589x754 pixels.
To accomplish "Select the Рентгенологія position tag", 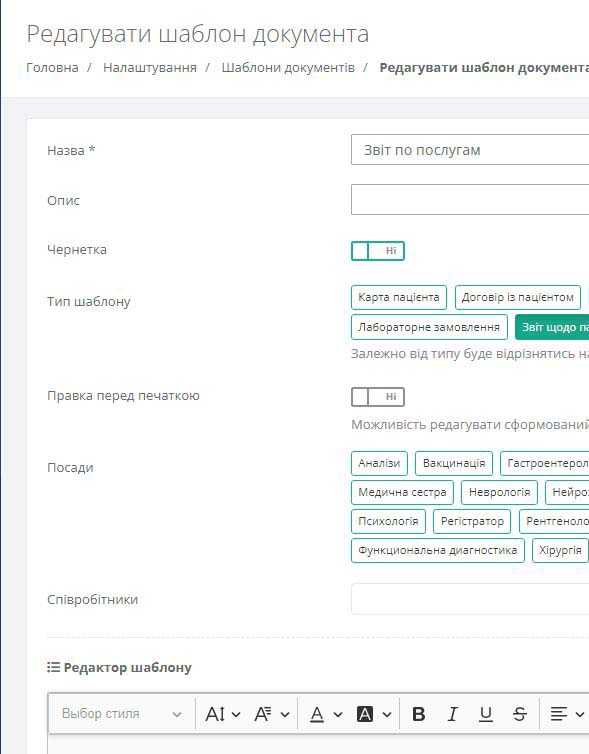I will coord(554,521).
